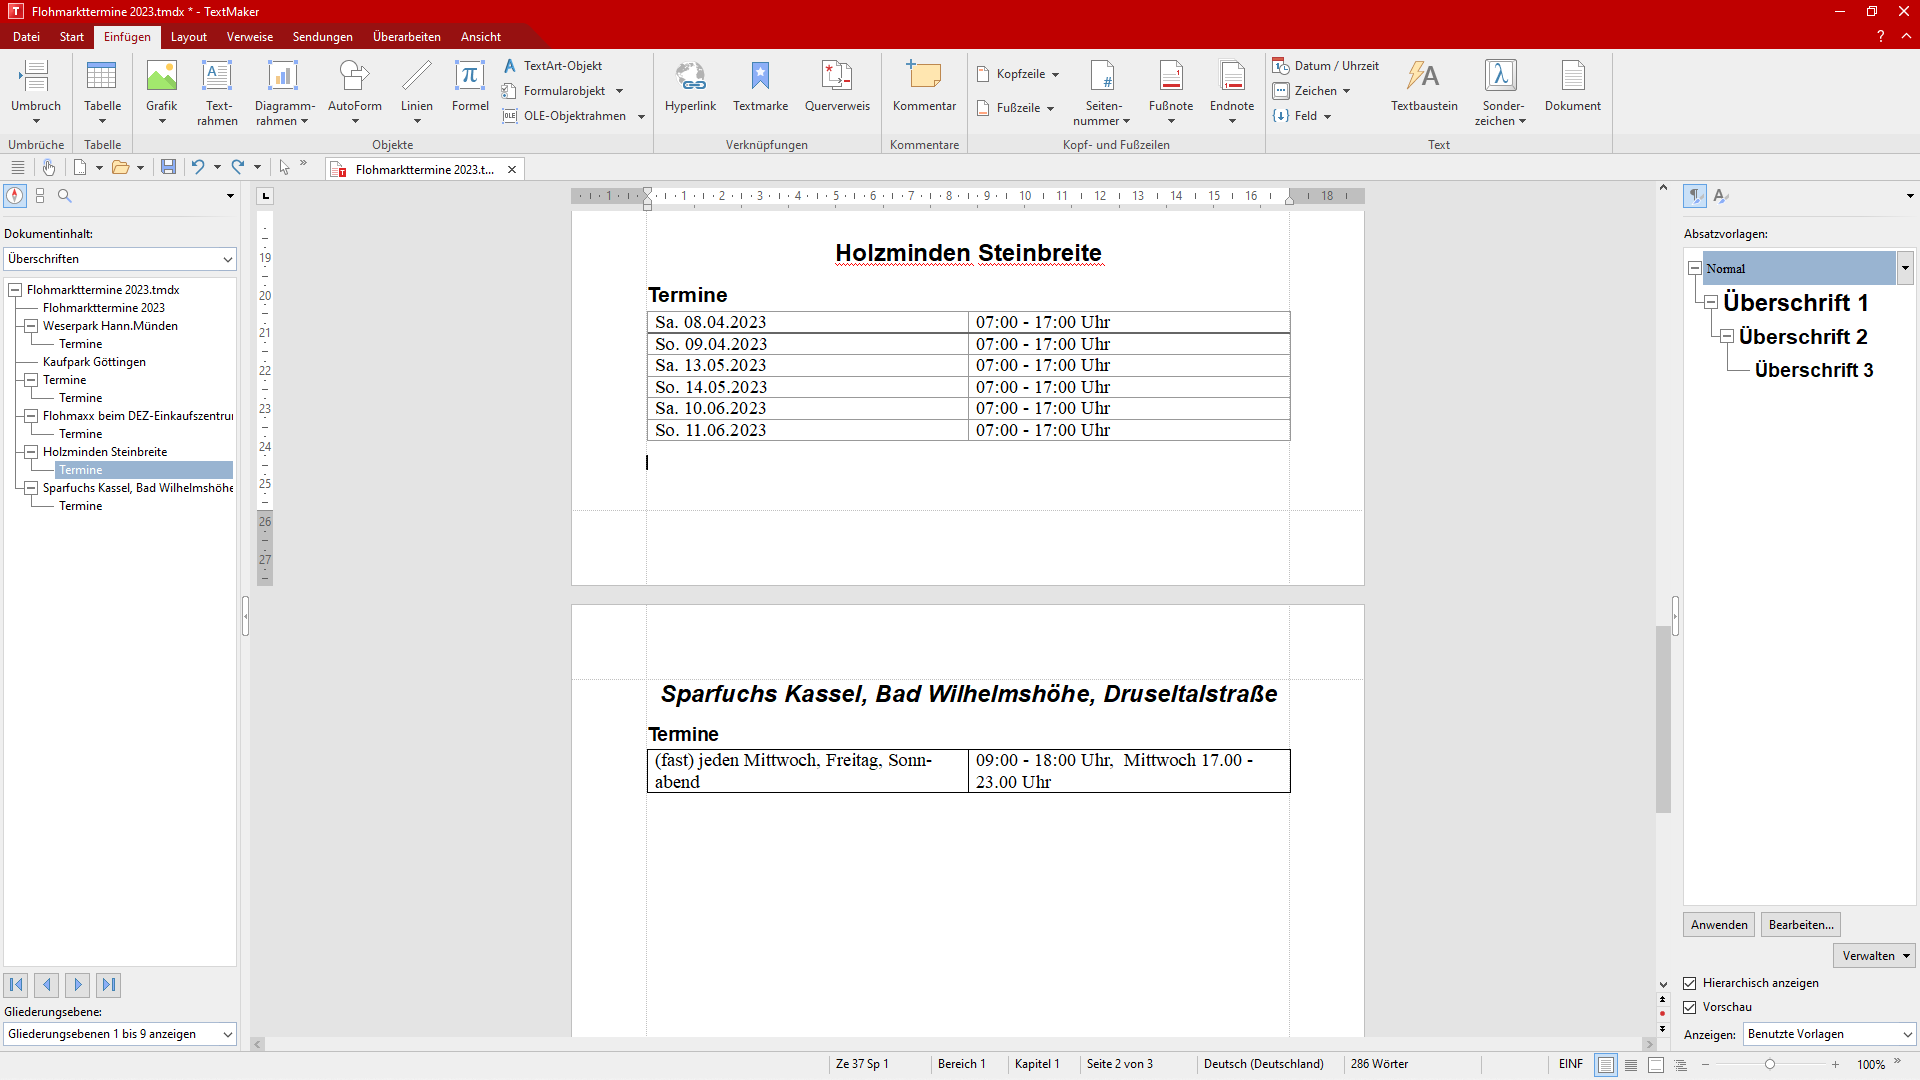Go to previous heading arrow button
Screen dimensions: 1920x1080
click(47, 985)
